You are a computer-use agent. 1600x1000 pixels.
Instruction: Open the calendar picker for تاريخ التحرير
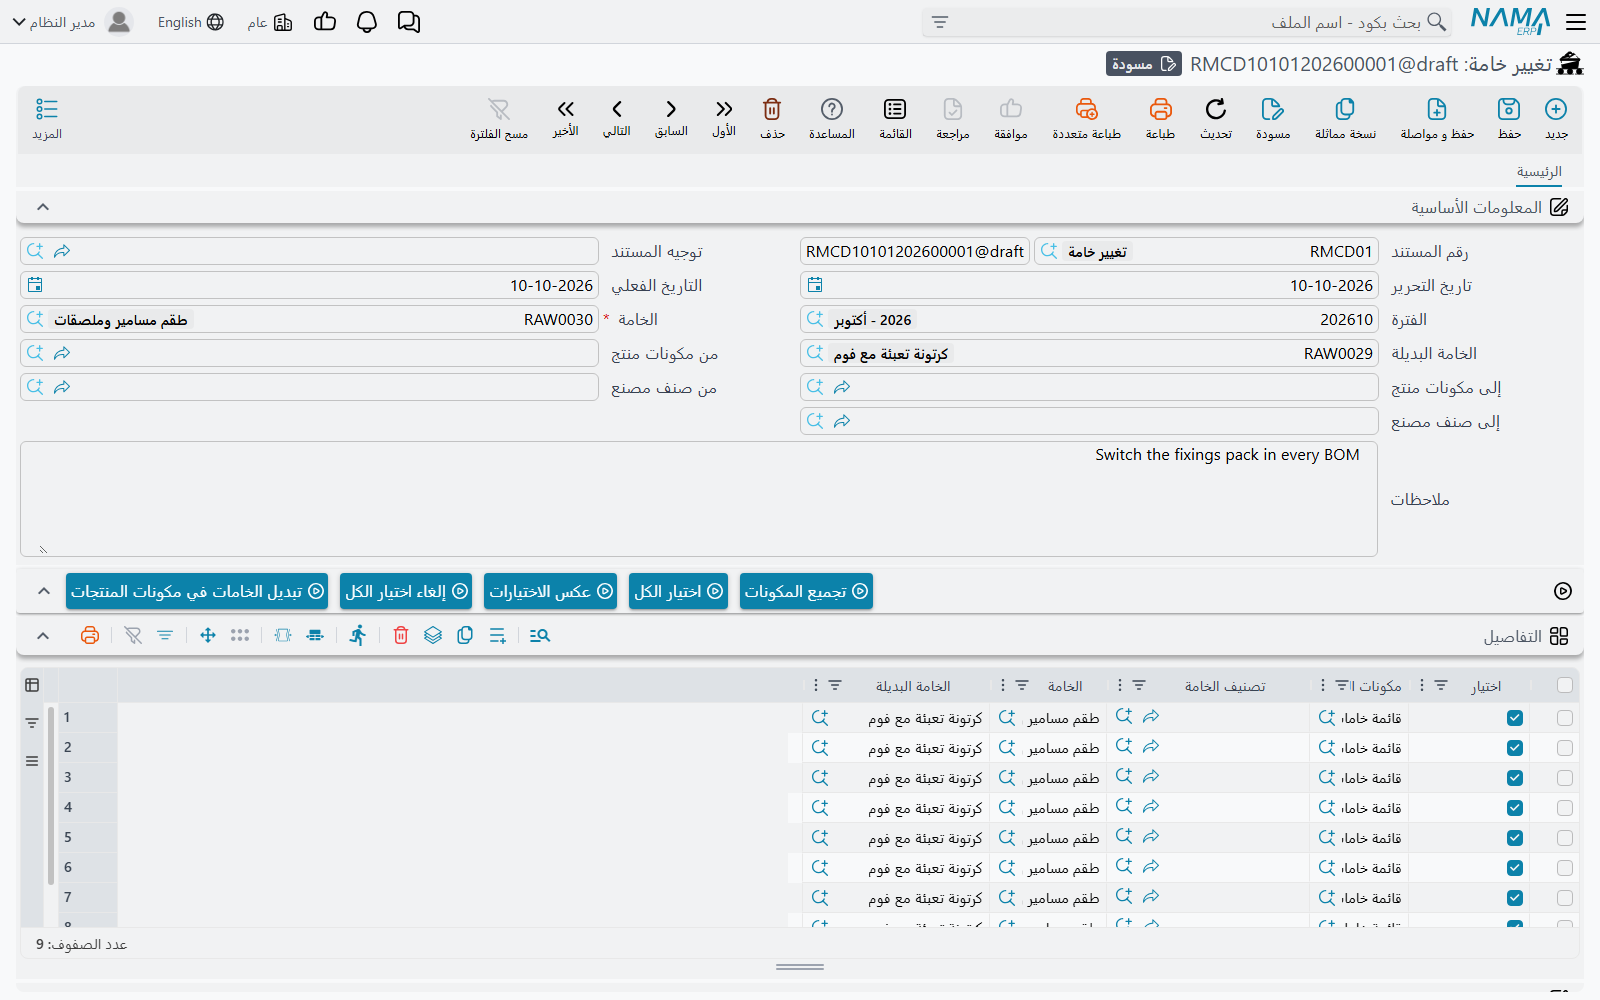click(x=815, y=285)
